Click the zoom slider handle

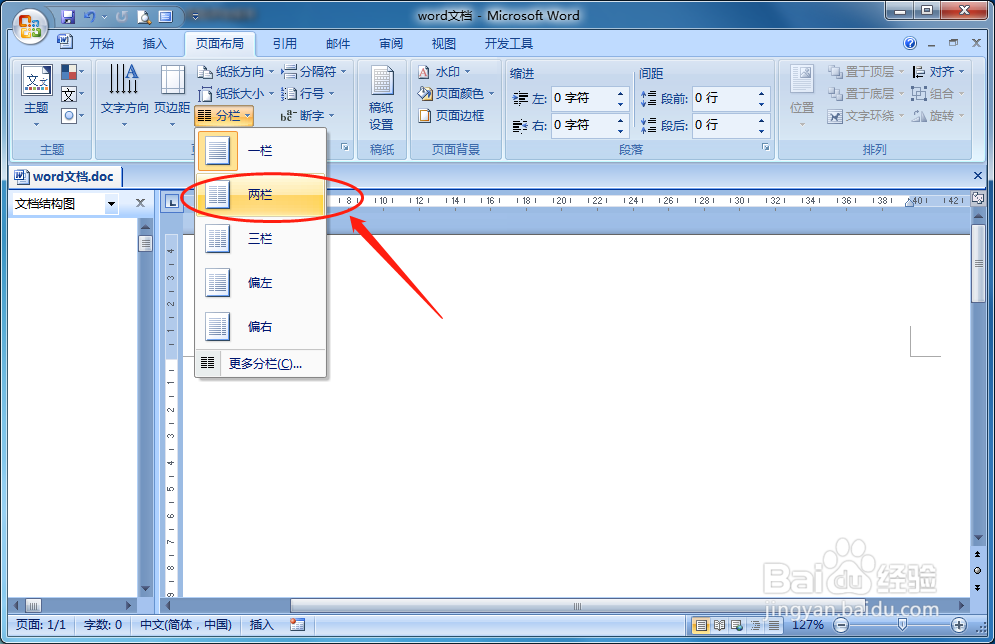[x=902, y=626]
